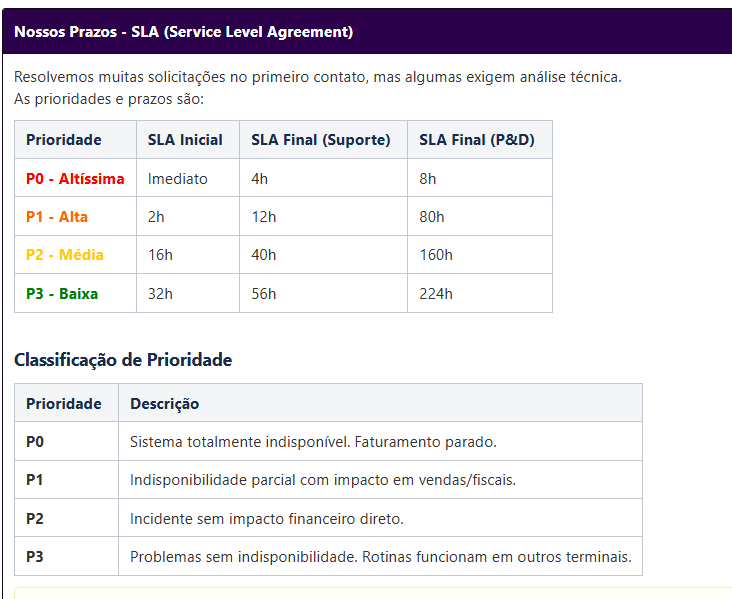Screen dimensions: 732x599
Task: Select the green 'P3 - Baixa' priority label
Action: pyautogui.click(x=62, y=294)
